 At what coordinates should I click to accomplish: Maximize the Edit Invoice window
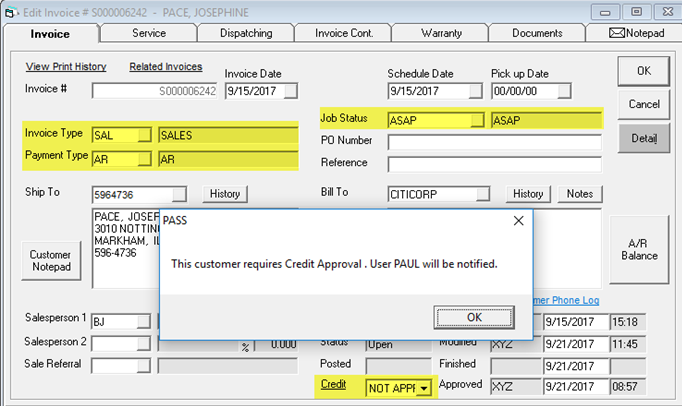click(x=636, y=12)
